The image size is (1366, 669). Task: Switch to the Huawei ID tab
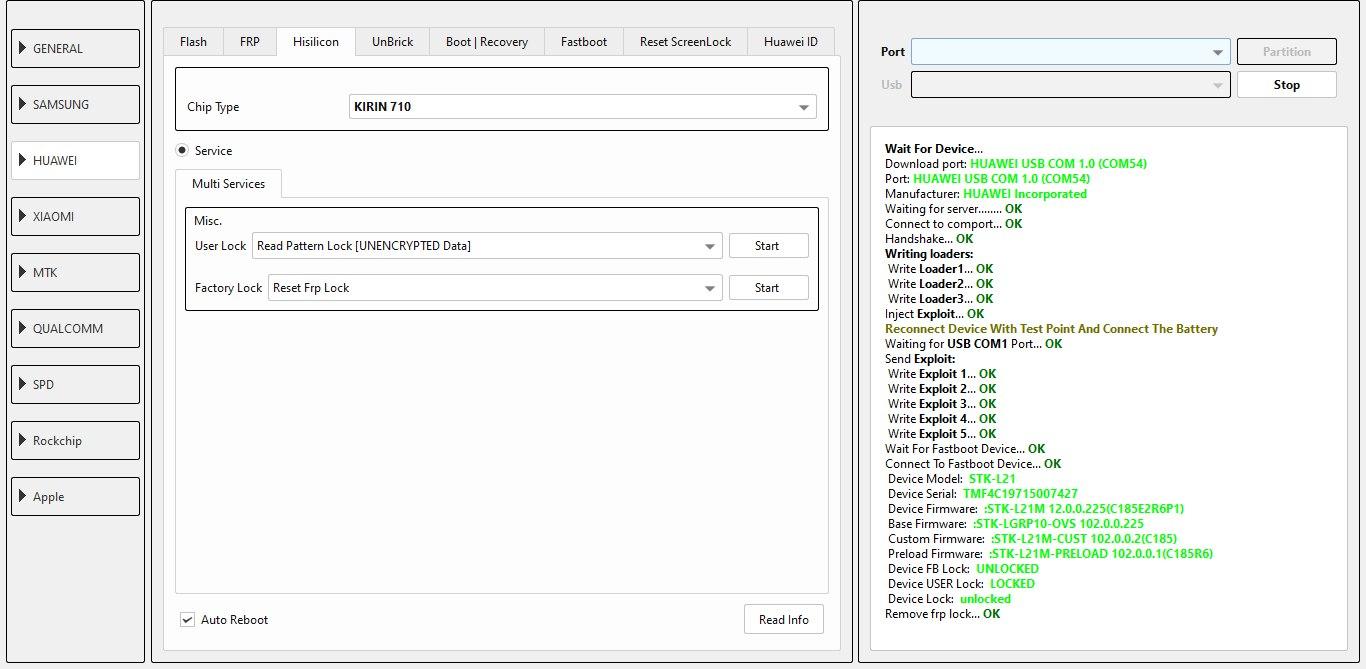coord(791,42)
